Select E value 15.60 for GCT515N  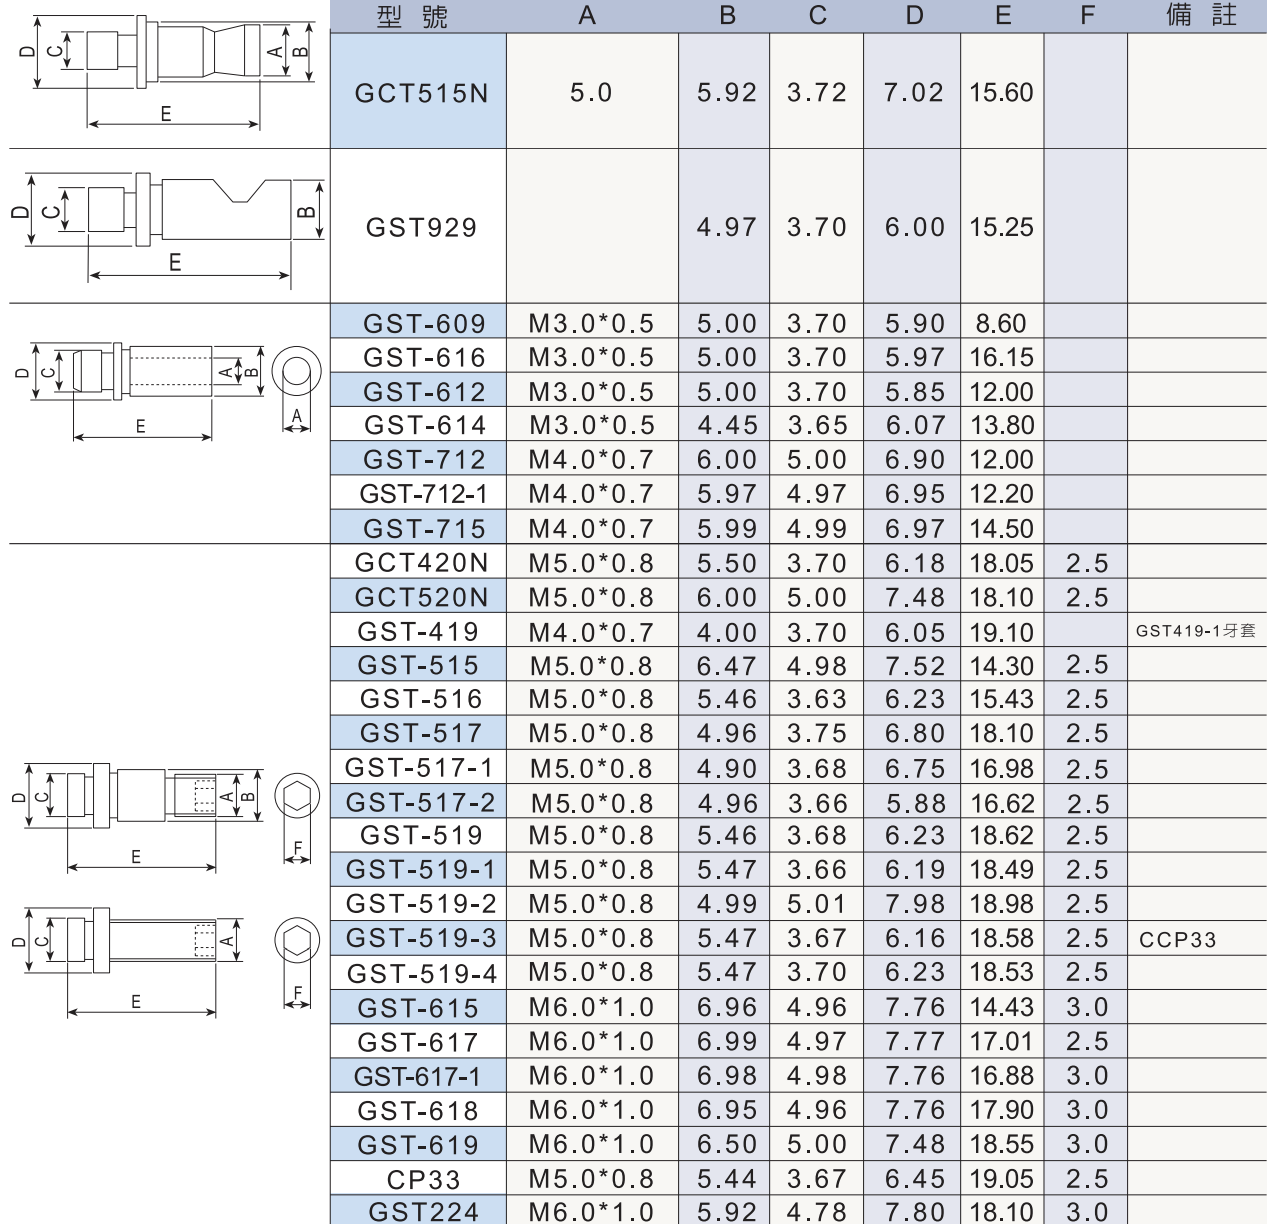coord(1001,92)
